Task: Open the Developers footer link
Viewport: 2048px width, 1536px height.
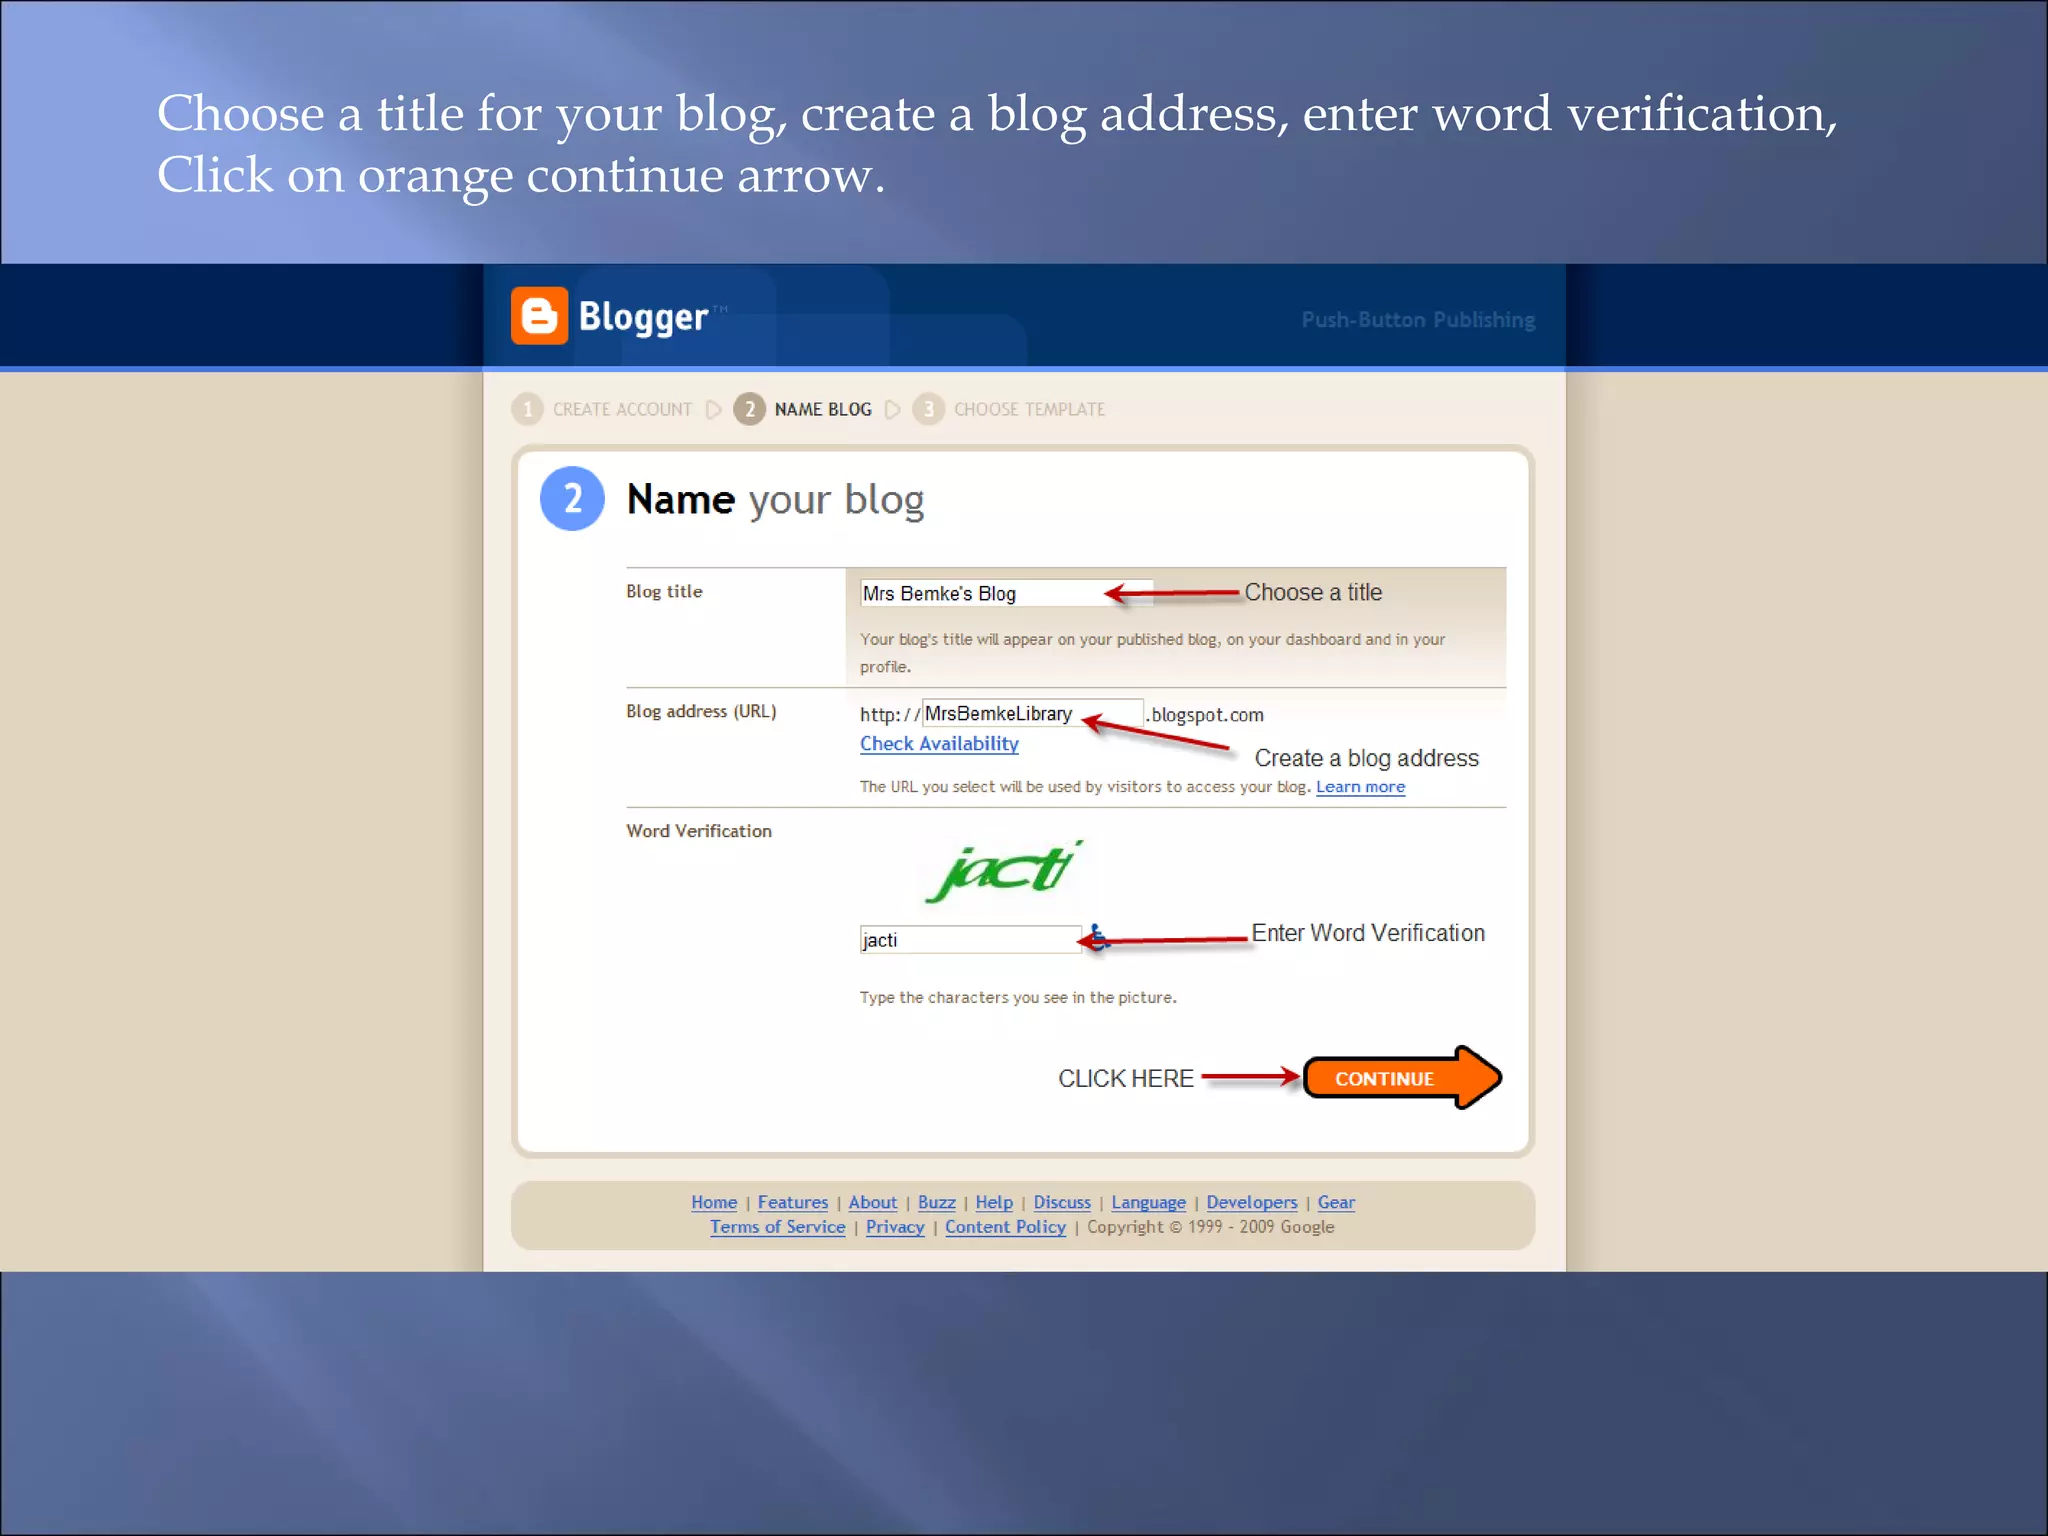Action: 1251,1202
